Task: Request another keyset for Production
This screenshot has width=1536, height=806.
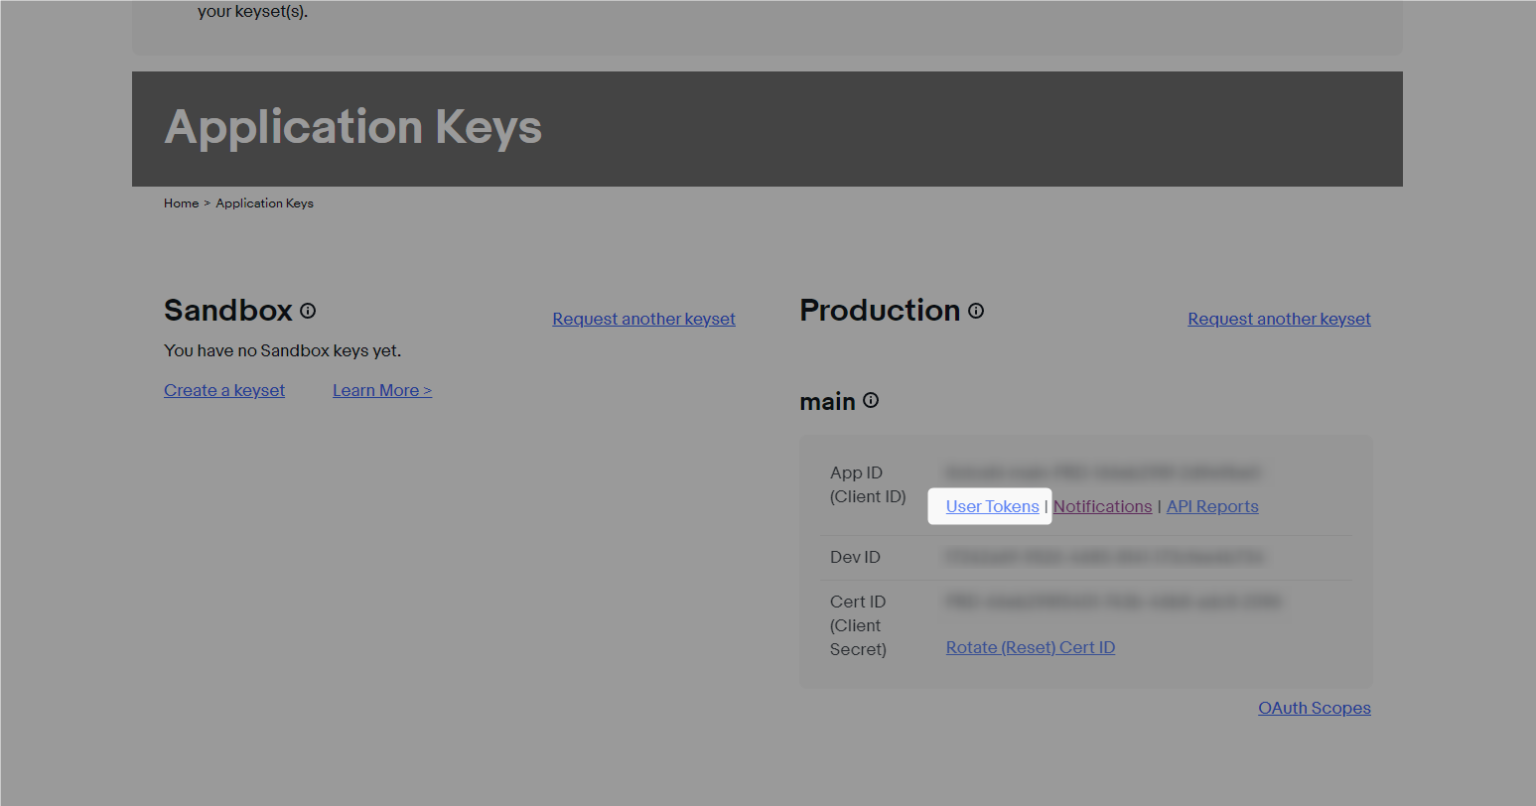Action: pos(1279,319)
